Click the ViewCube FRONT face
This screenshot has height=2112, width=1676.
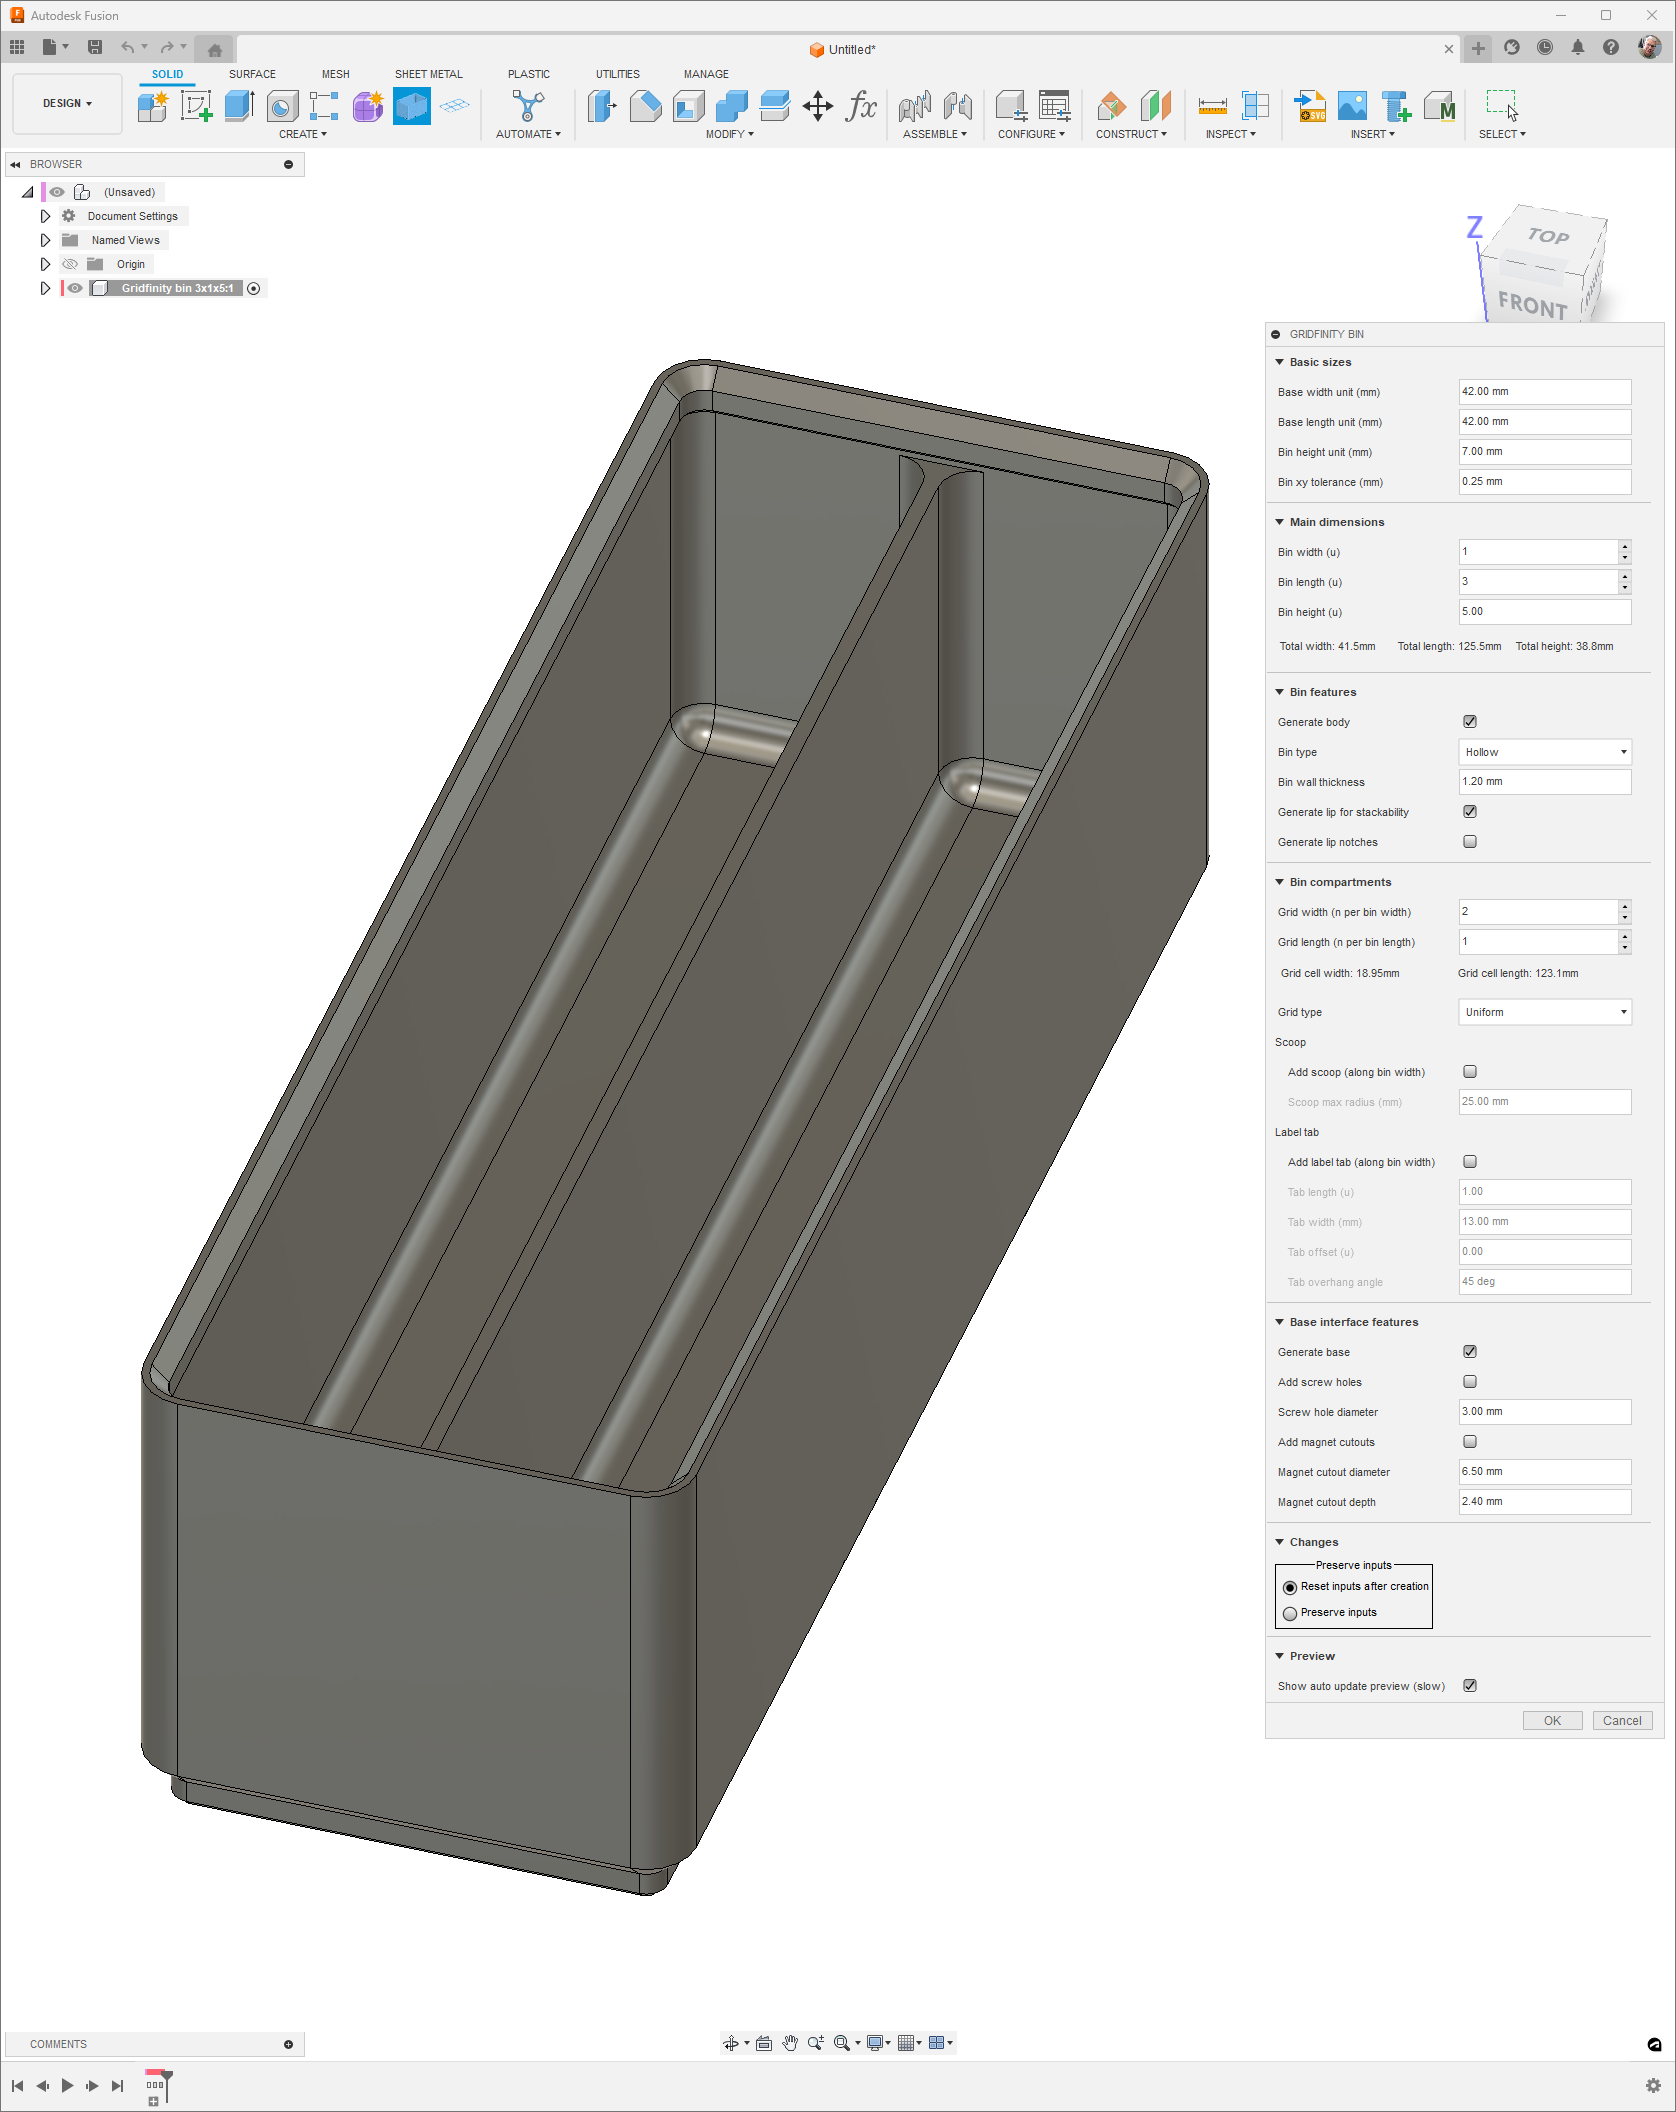pos(1531,303)
